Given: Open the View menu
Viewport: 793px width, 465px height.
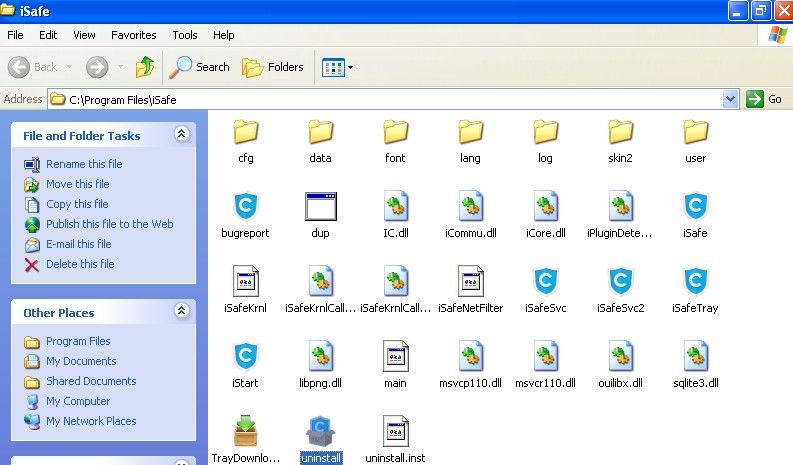Looking at the screenshot, I should (84, 35).
